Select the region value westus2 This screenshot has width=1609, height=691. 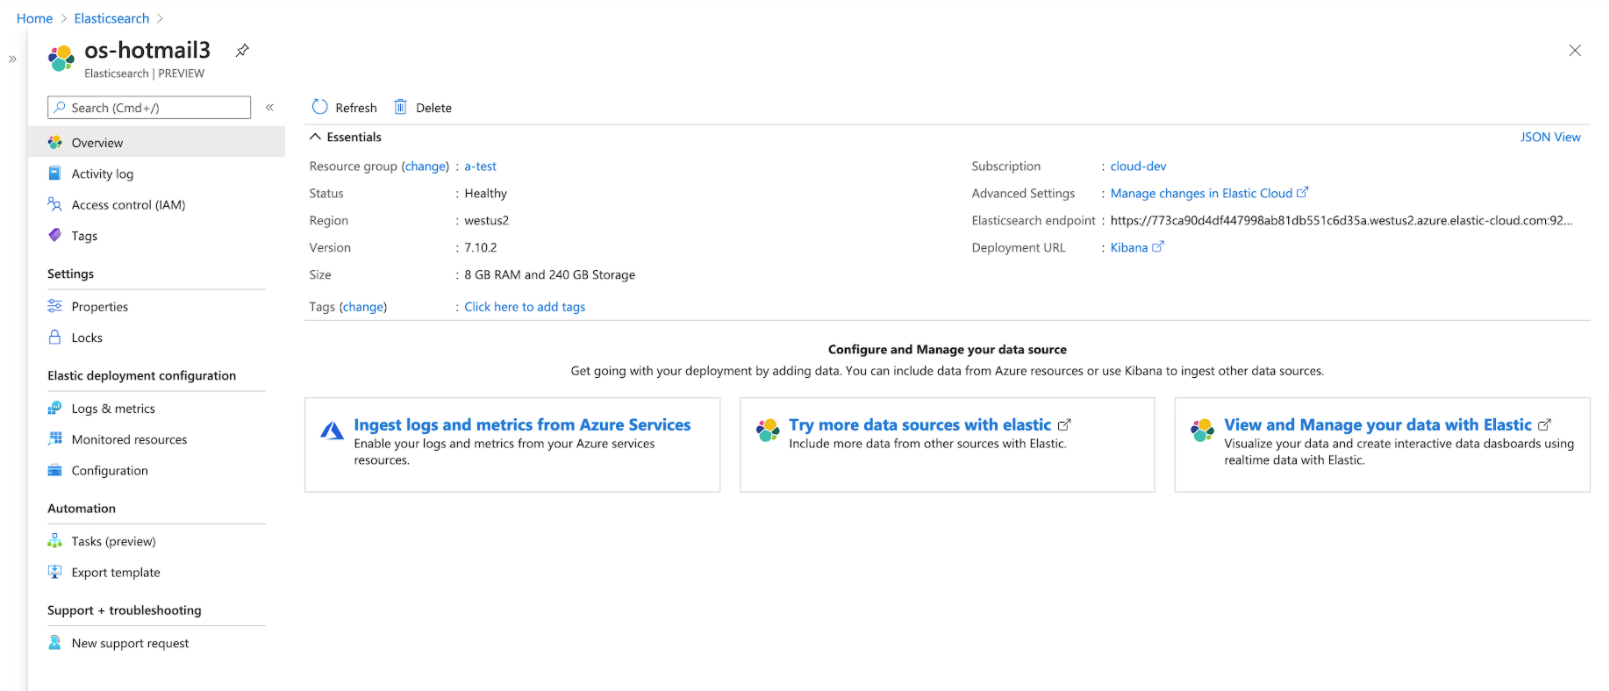(486, 220)
